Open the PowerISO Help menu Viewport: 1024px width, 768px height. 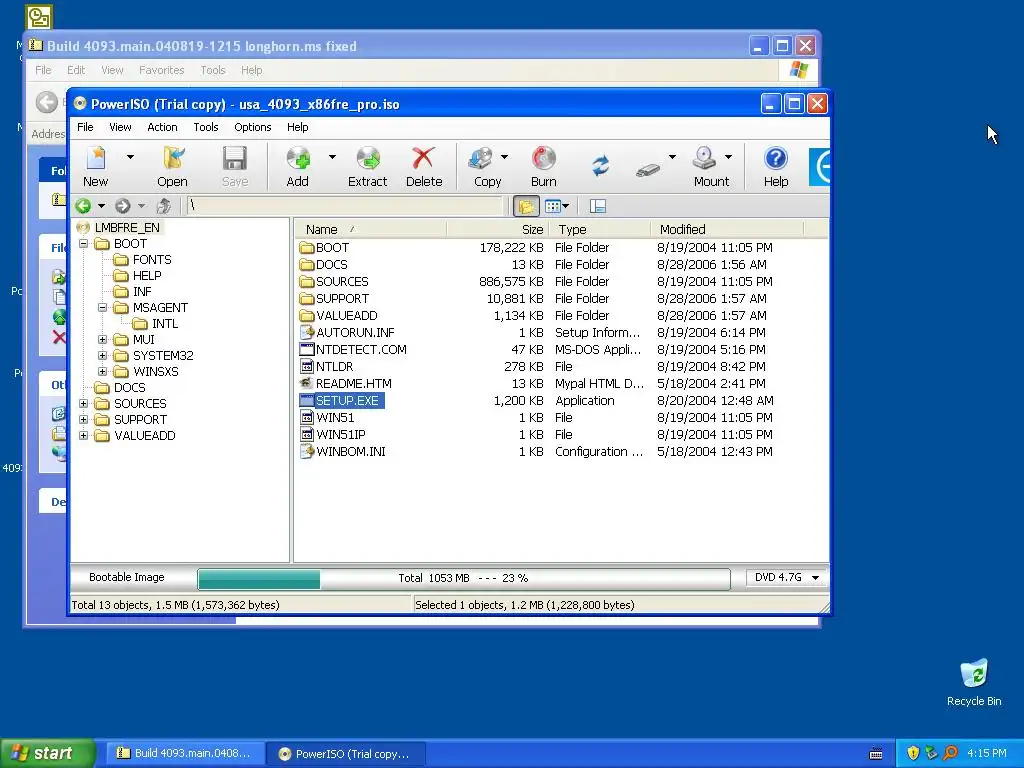click(x=298, y=127)
